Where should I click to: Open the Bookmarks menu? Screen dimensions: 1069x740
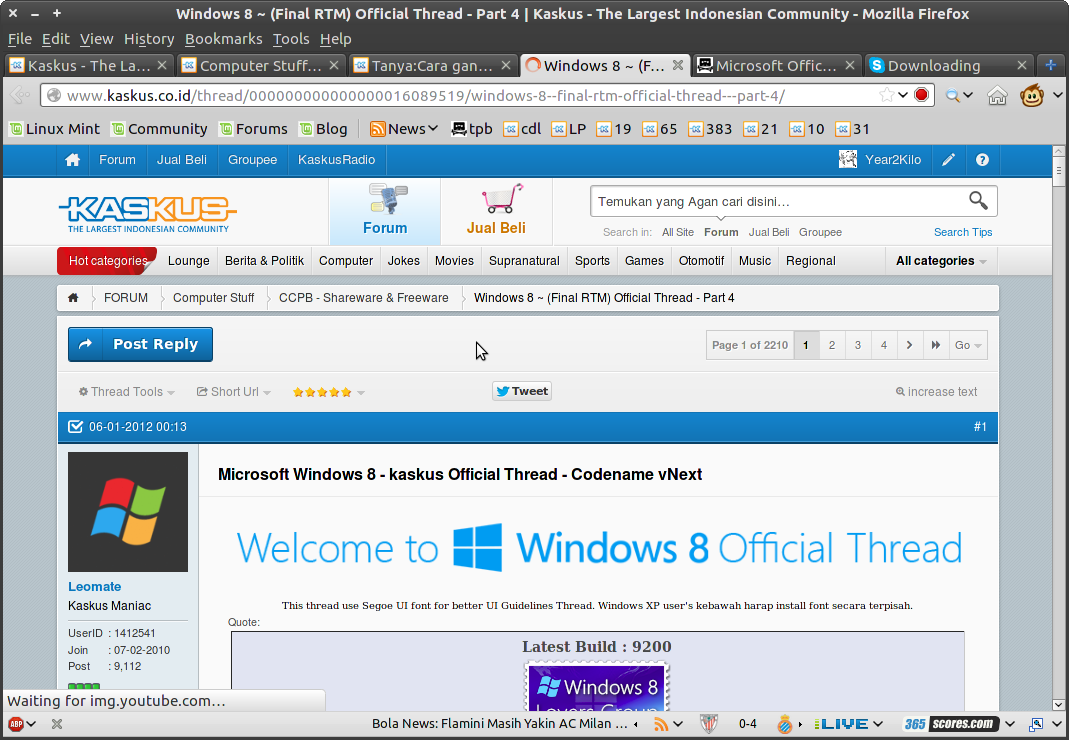(x=224, y=39)
